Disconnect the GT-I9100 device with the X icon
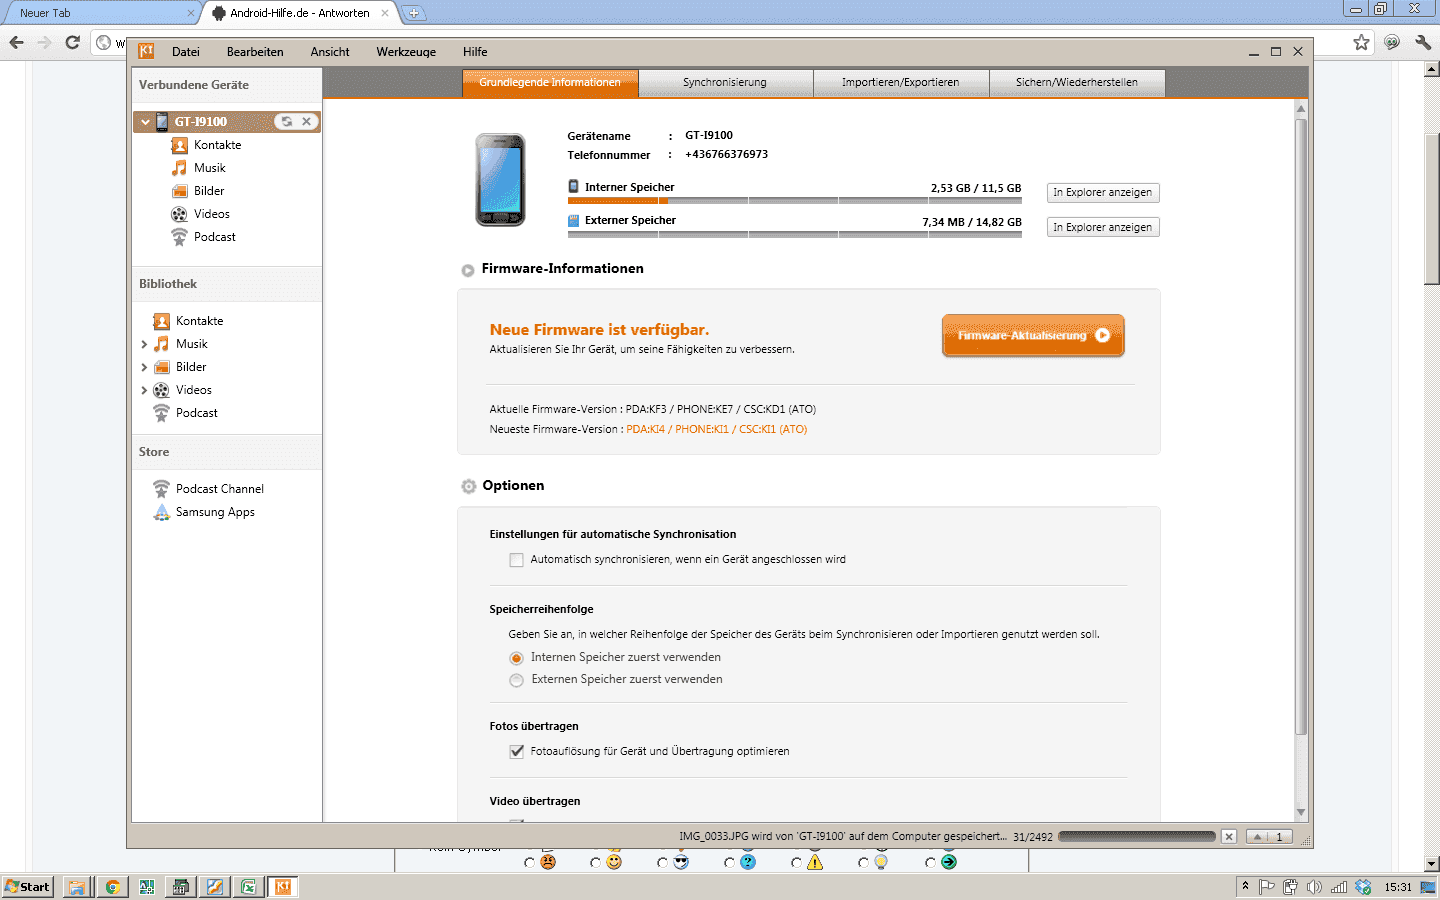Screen dimensions: 1440x900 pyautogui.click(x=307, y=121)
